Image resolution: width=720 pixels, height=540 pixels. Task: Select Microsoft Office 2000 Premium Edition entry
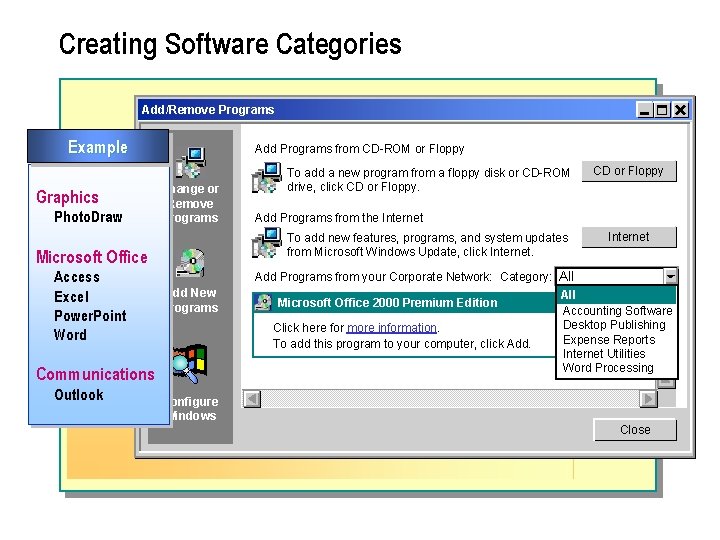[404, 303]
